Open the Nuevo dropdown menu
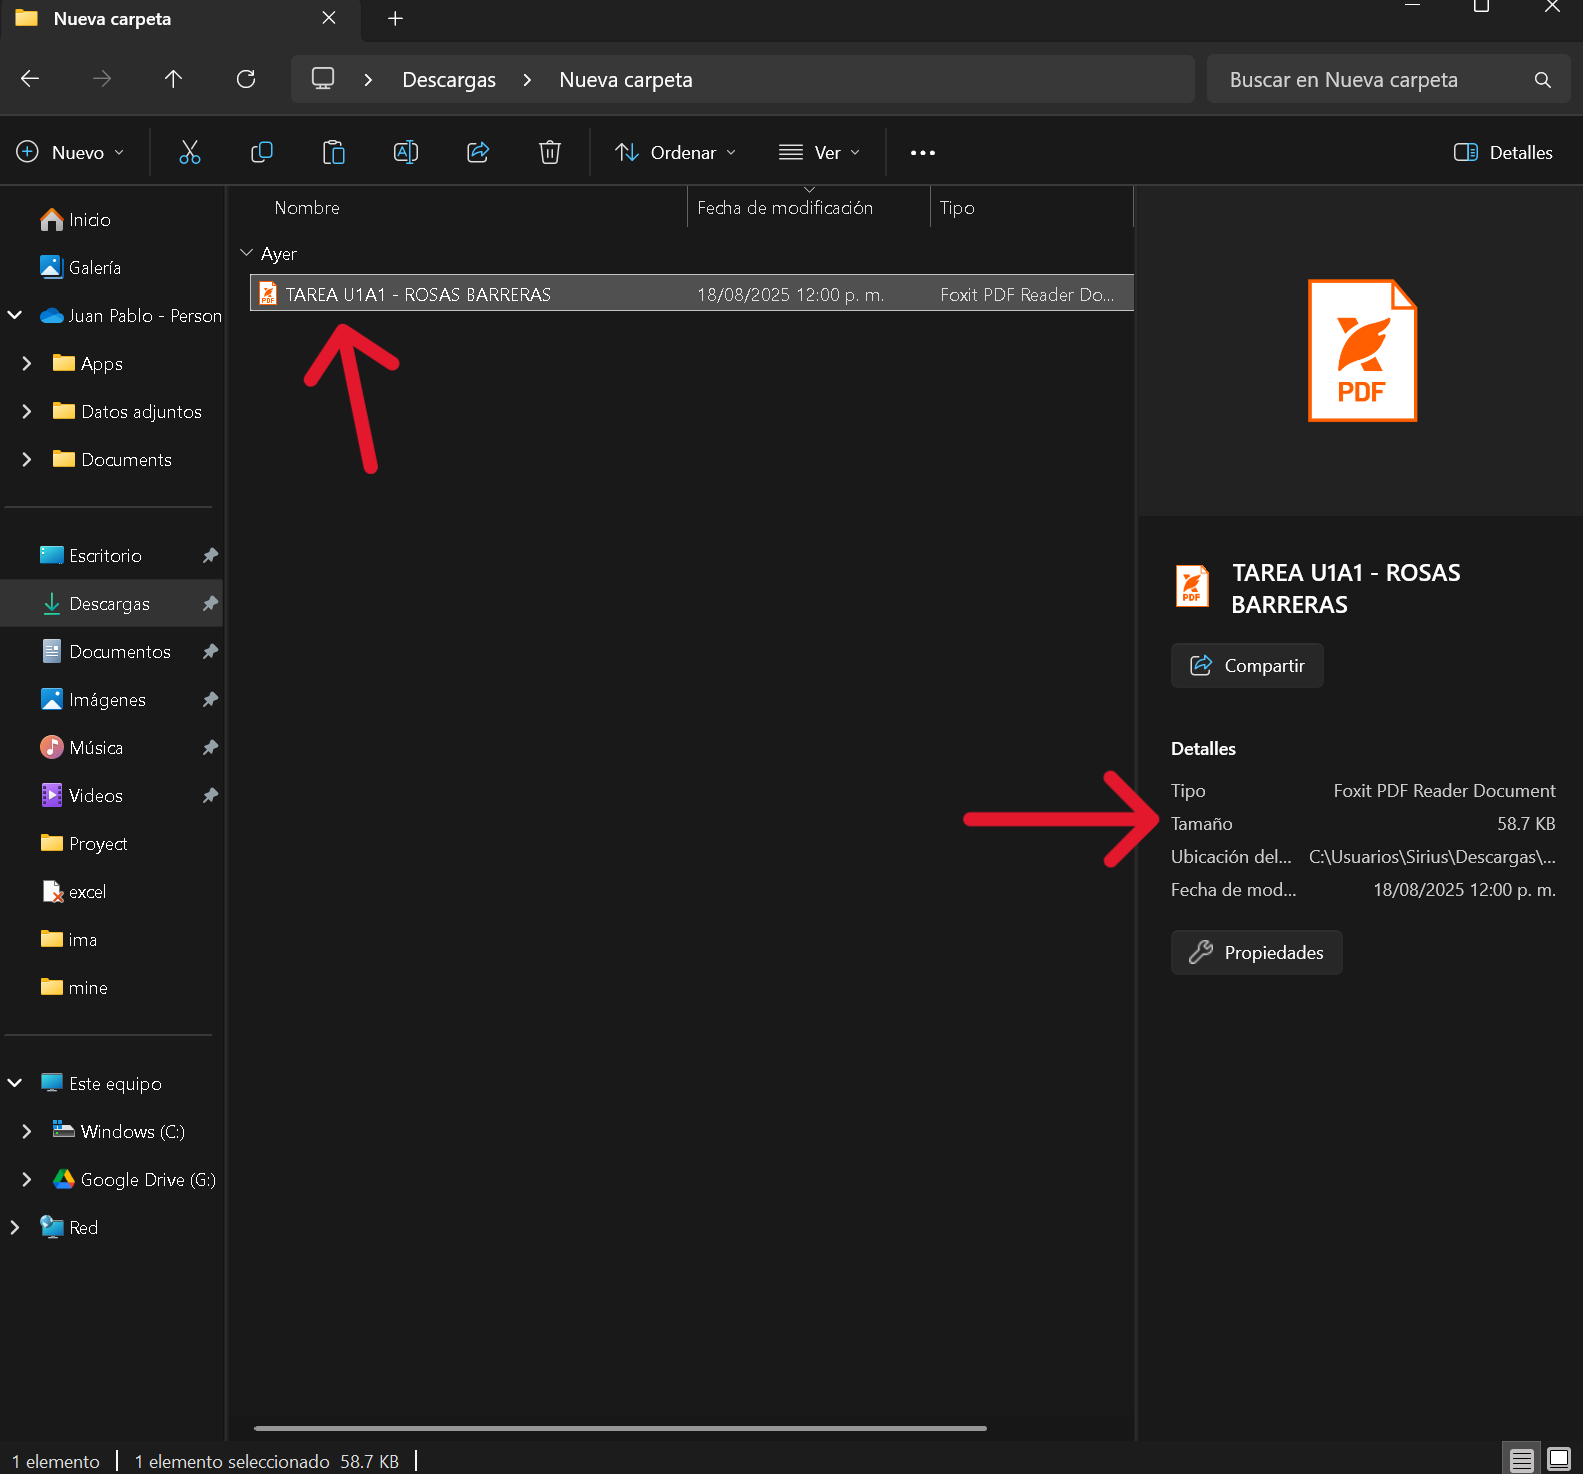 tap(70, 153)
